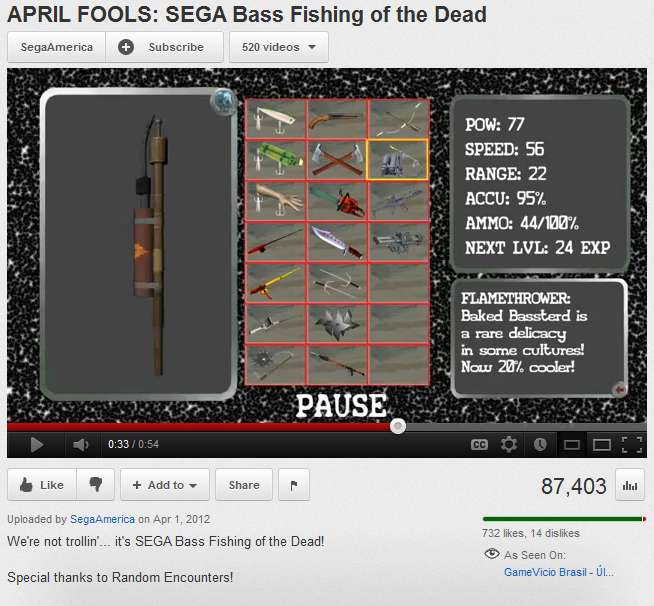Toggle closed captions CC
Screen dimensions: 654x606
tap(479, 445)
